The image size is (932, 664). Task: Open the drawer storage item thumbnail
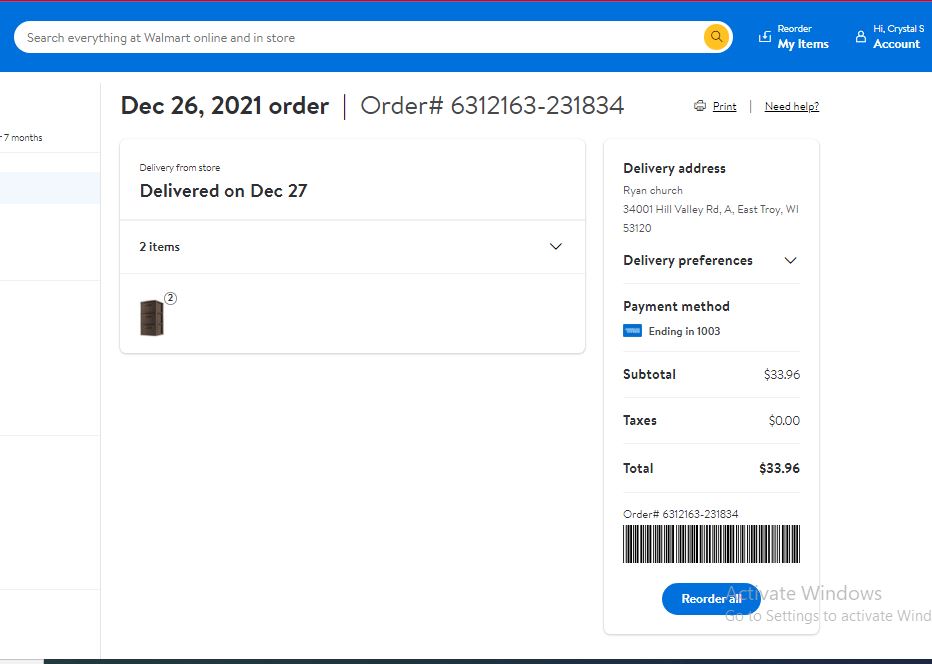[152, 317]
